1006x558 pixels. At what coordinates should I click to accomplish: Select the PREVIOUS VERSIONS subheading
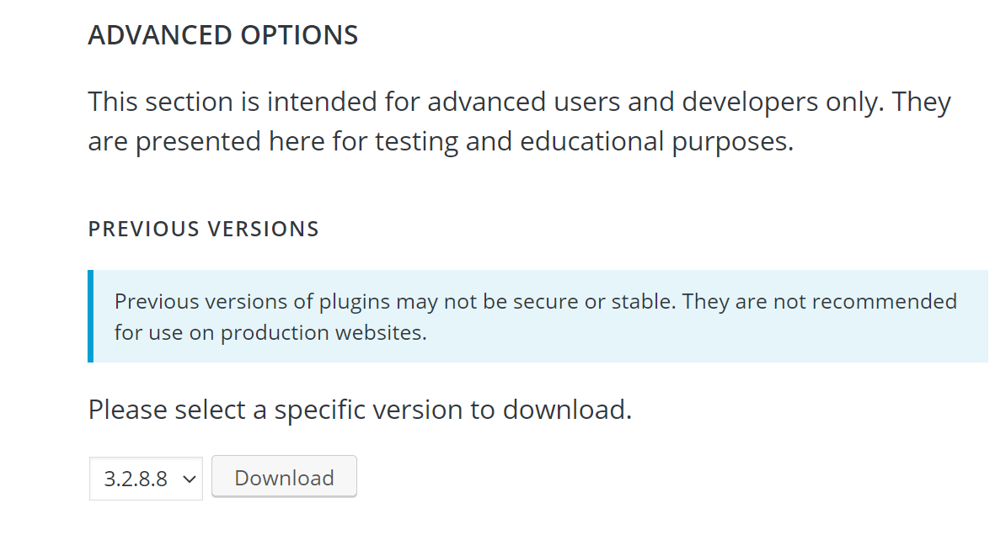point(203,229)
